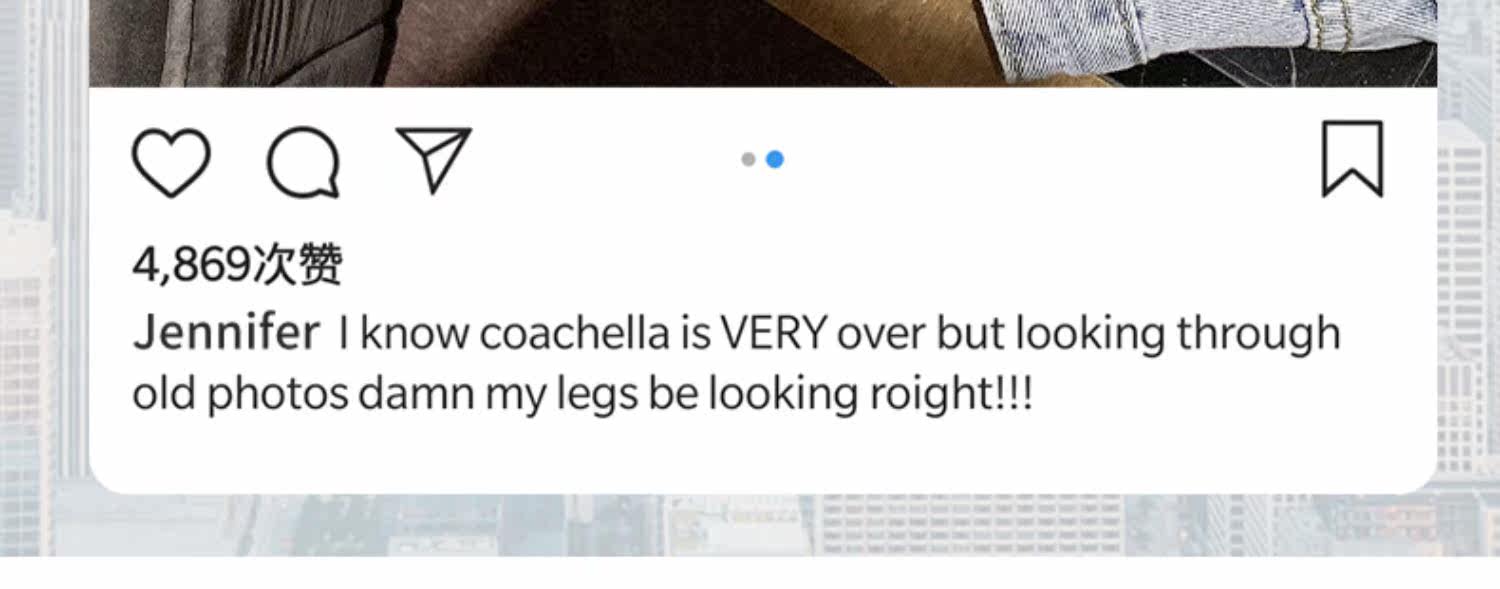
Task: Tap the denim area of the post photo
Action: [1200, 35]
